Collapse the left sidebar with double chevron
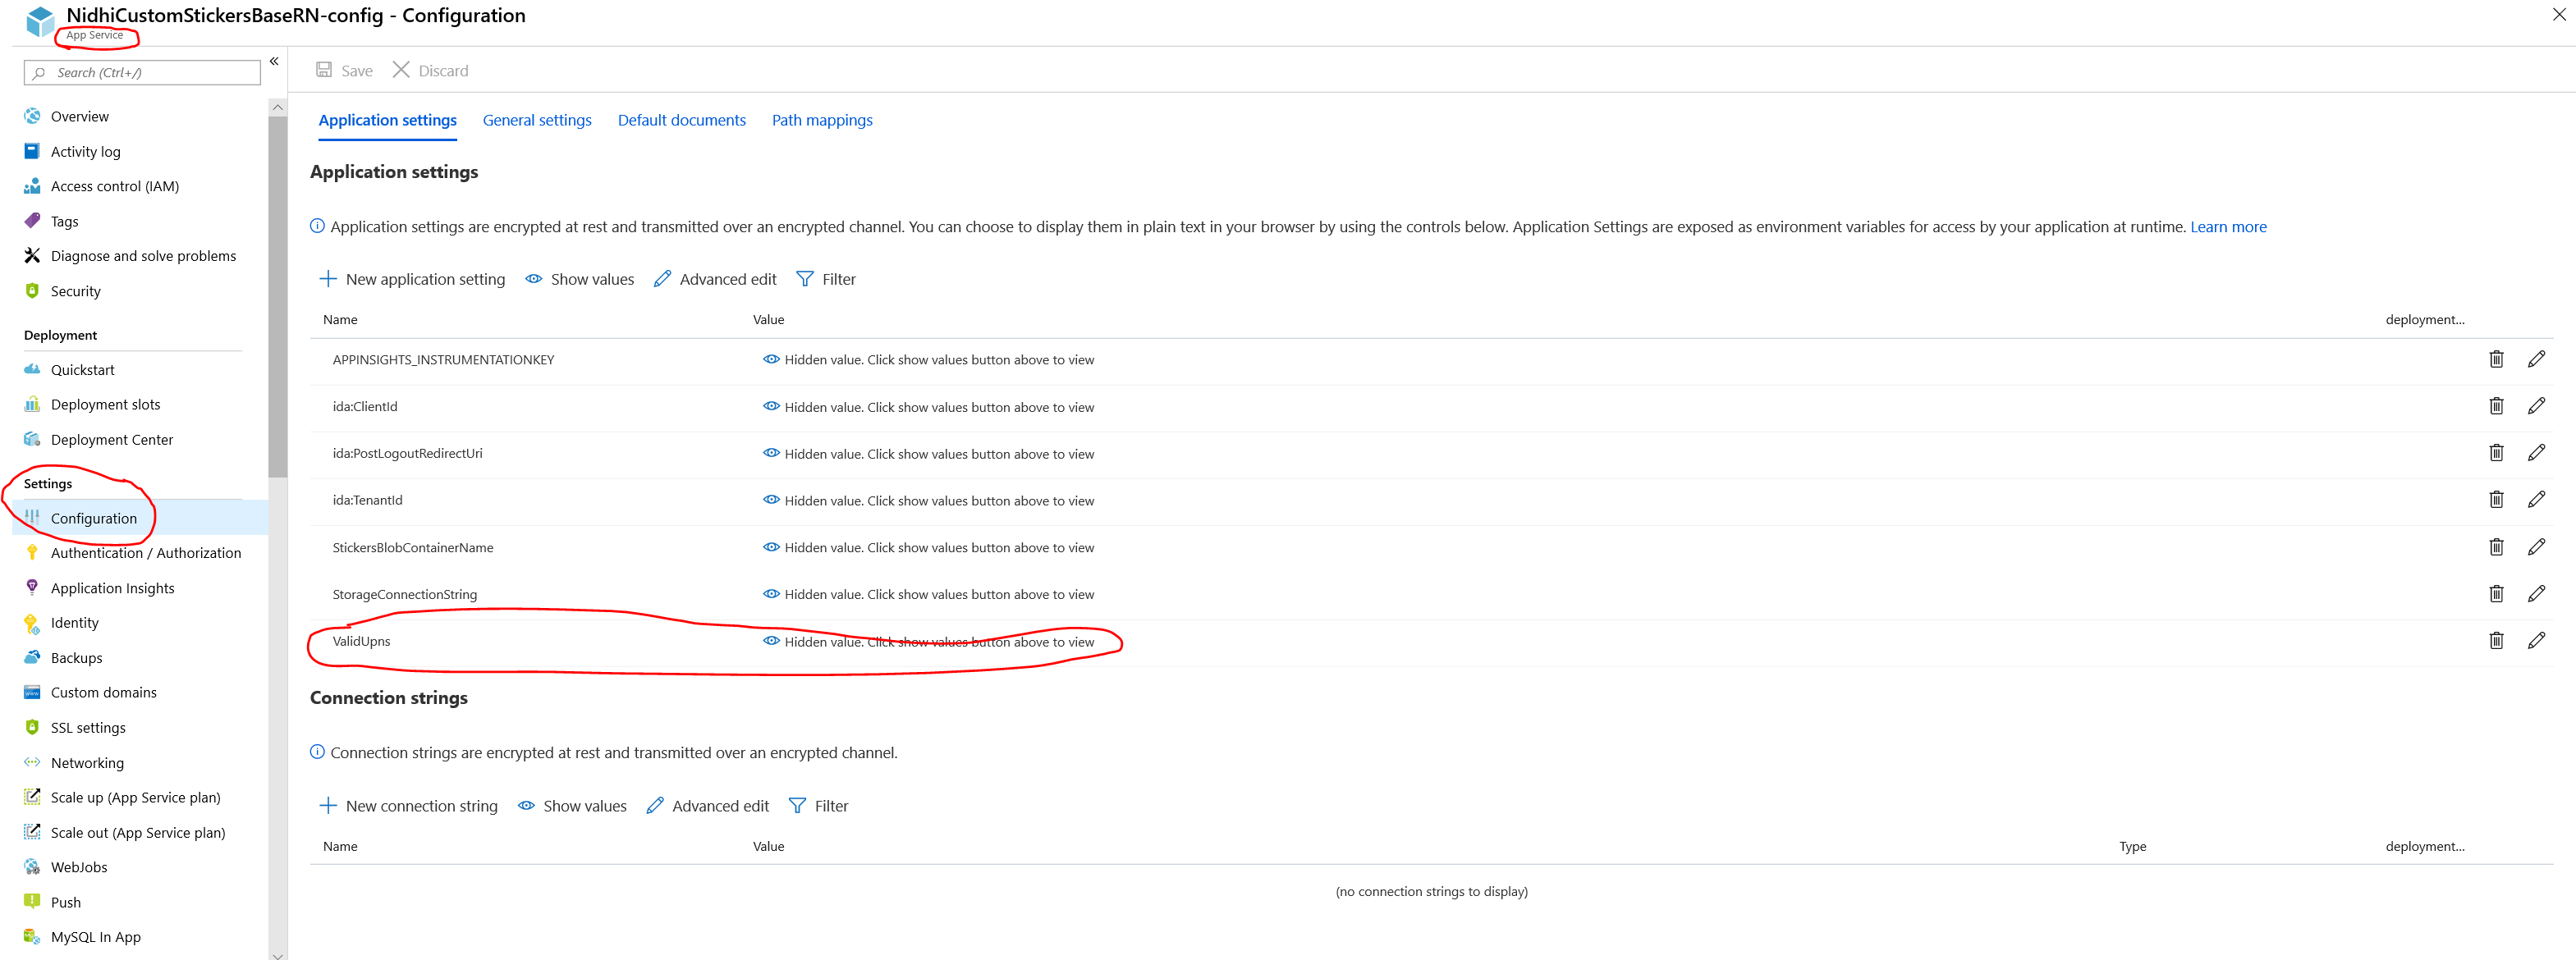 coord(274,62)
